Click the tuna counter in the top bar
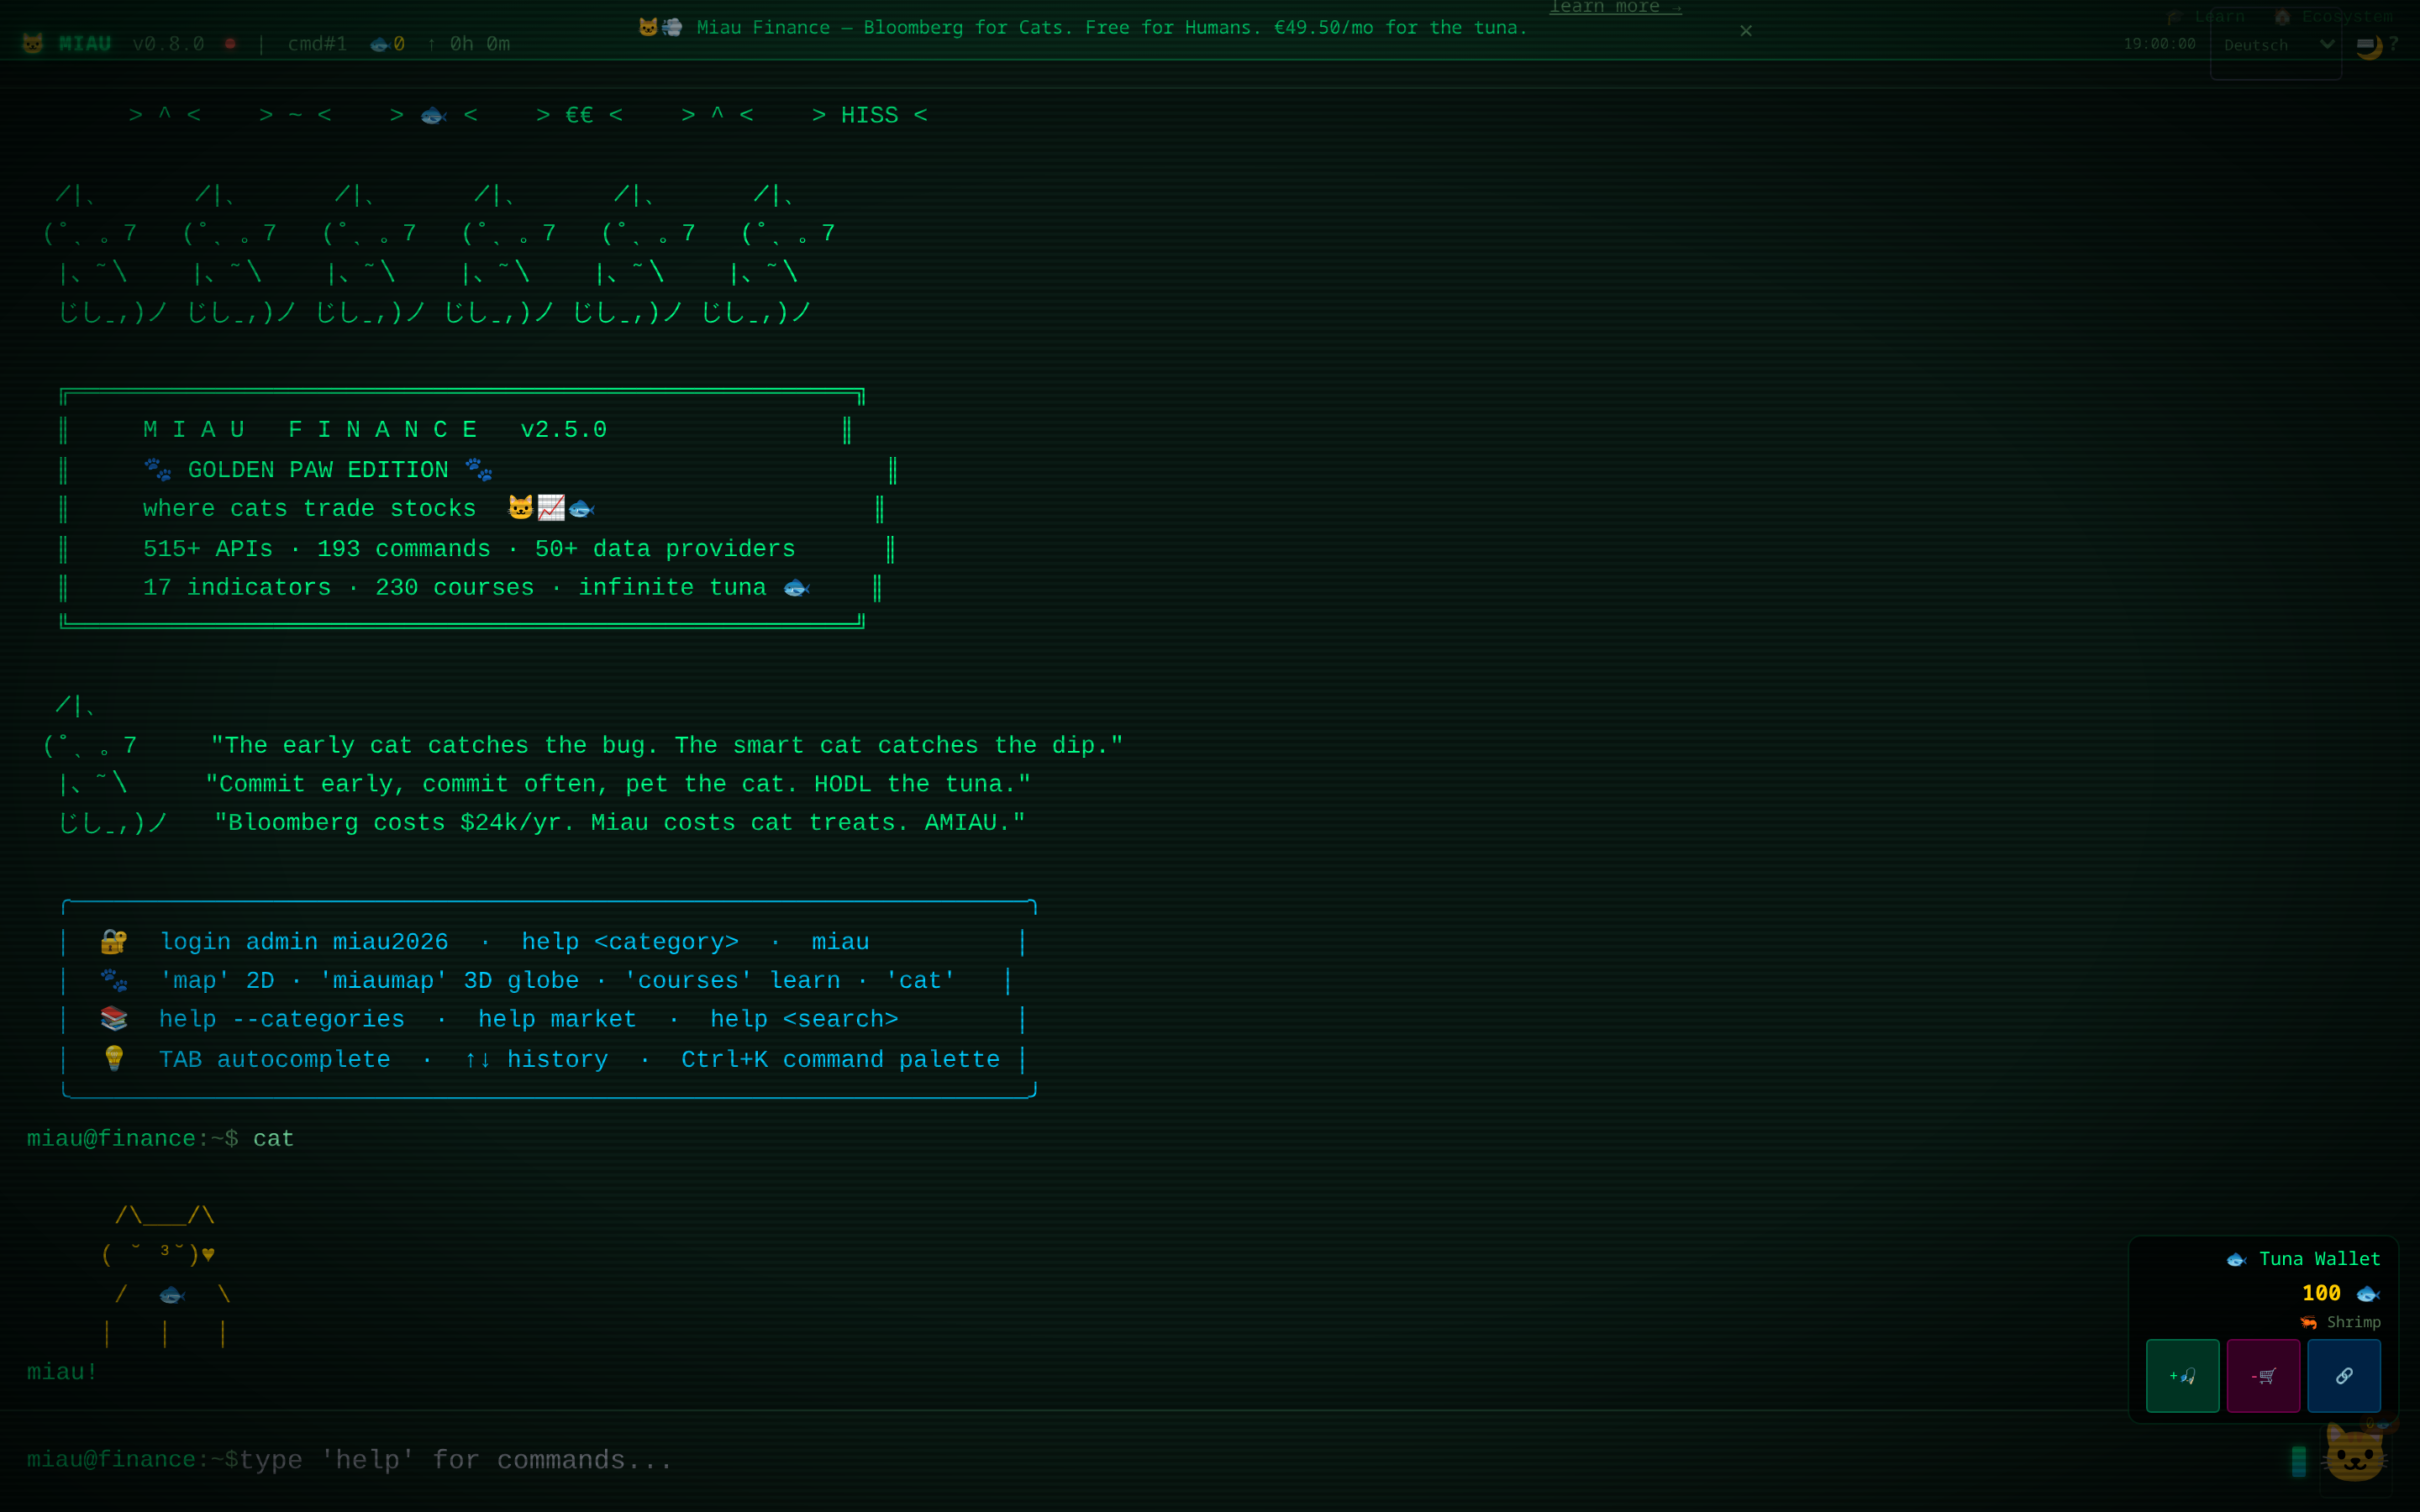 tap(387, 43)
